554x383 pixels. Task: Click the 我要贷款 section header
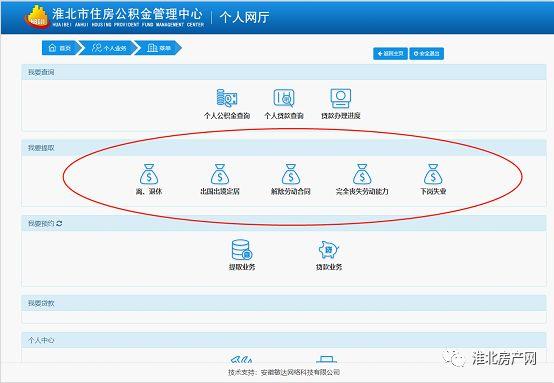click(284, 303)
